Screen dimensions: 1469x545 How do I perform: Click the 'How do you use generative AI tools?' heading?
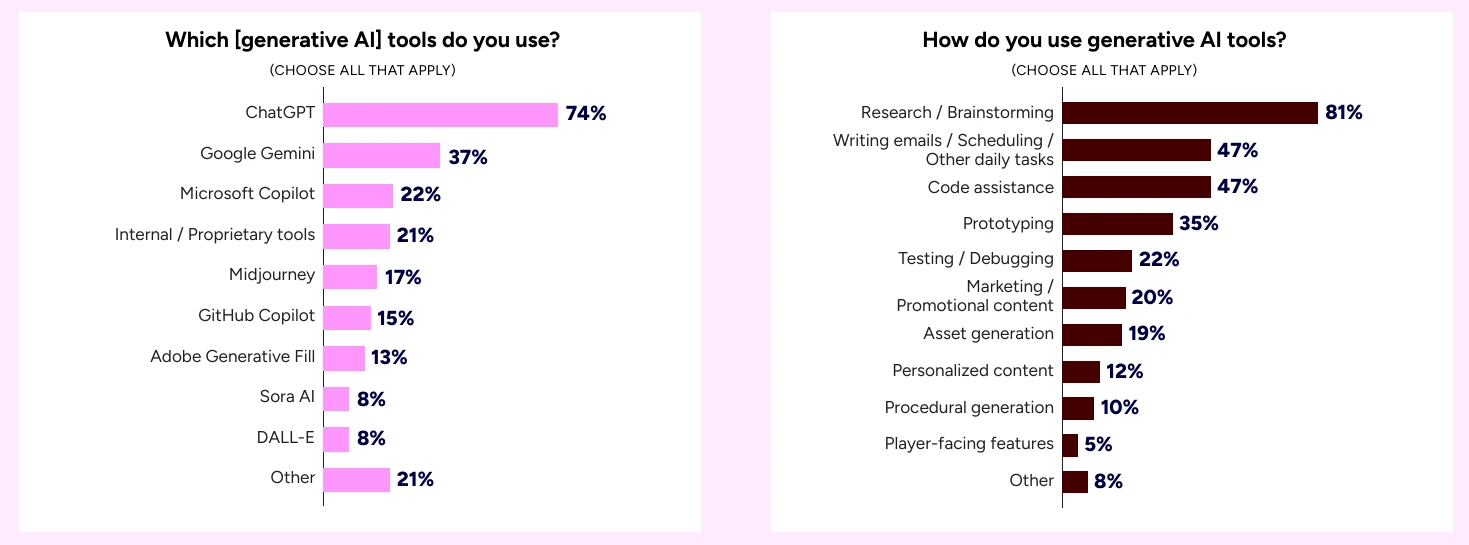(1104, 41)
